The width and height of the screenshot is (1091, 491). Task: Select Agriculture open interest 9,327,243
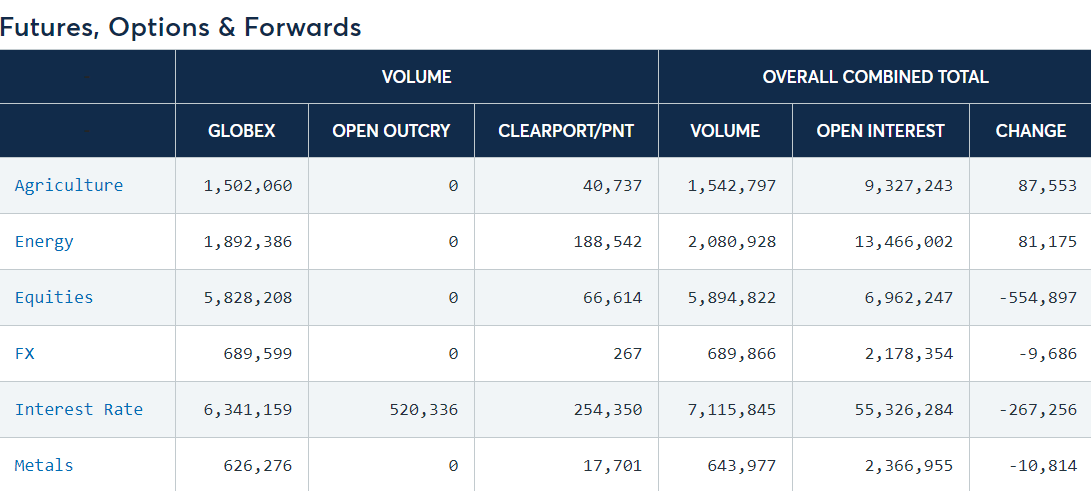coord(909,186)
